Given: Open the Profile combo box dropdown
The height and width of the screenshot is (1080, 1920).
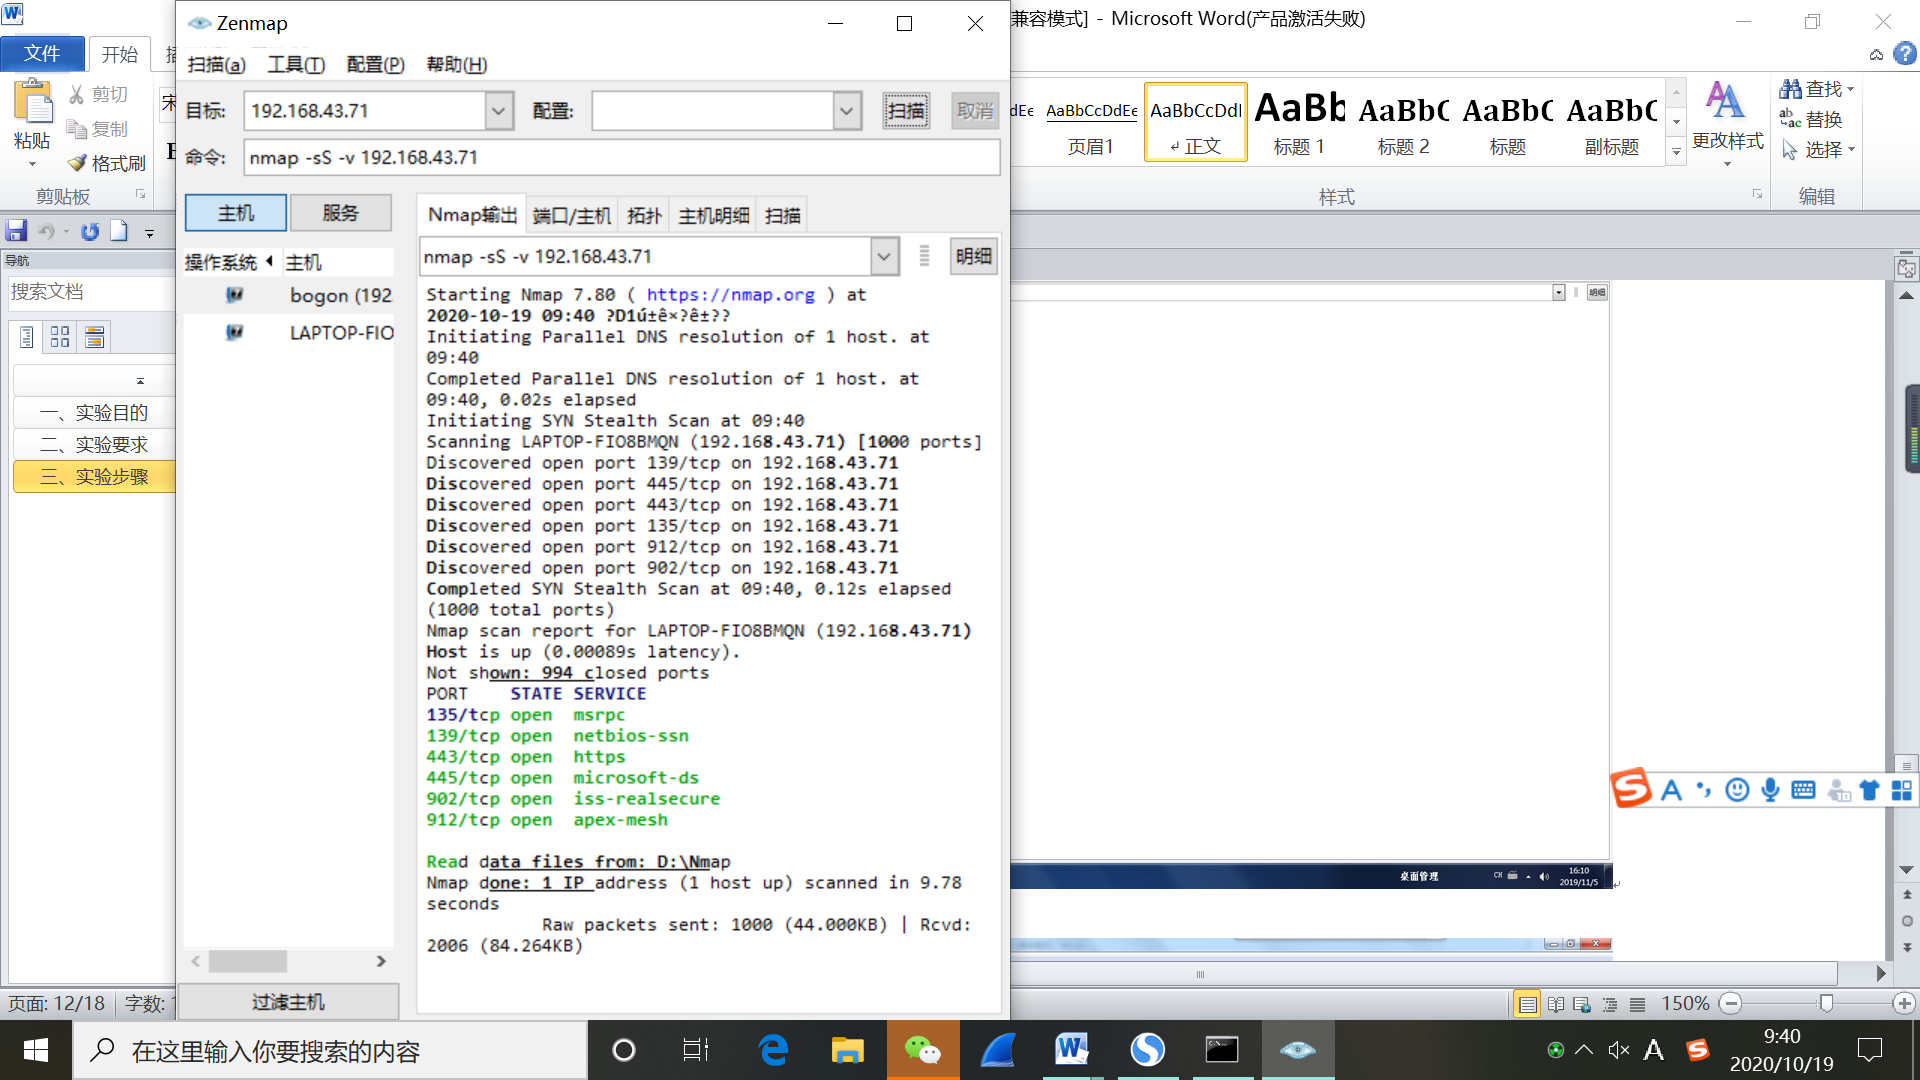Looking at the screenshot, I should [x=846, y=111].
